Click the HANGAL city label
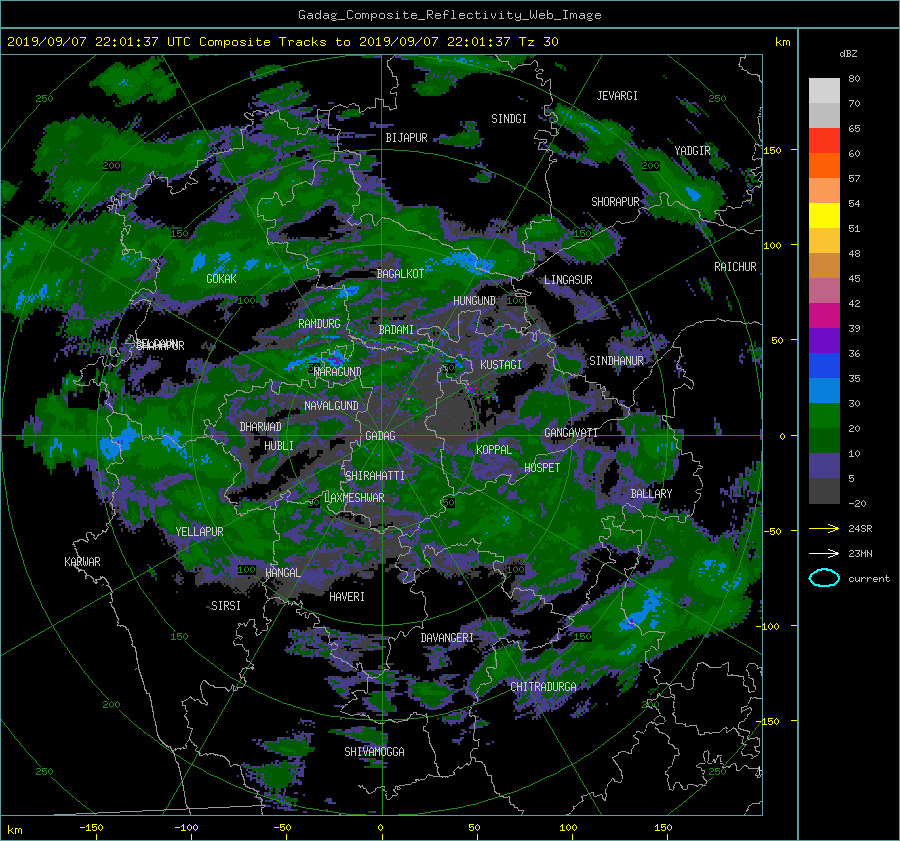This screenshot has height=841, width=900. click(x=282, y=573)
